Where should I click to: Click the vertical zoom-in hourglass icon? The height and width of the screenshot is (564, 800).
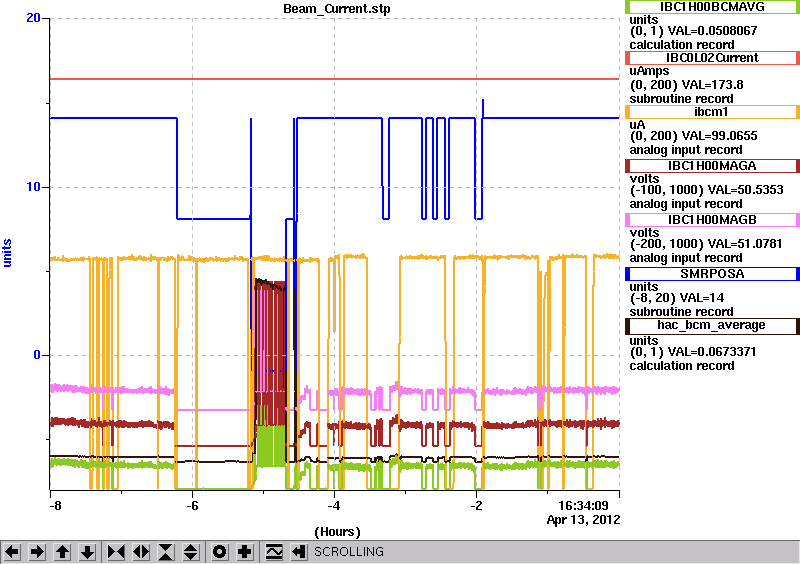(x=166, y=552)
